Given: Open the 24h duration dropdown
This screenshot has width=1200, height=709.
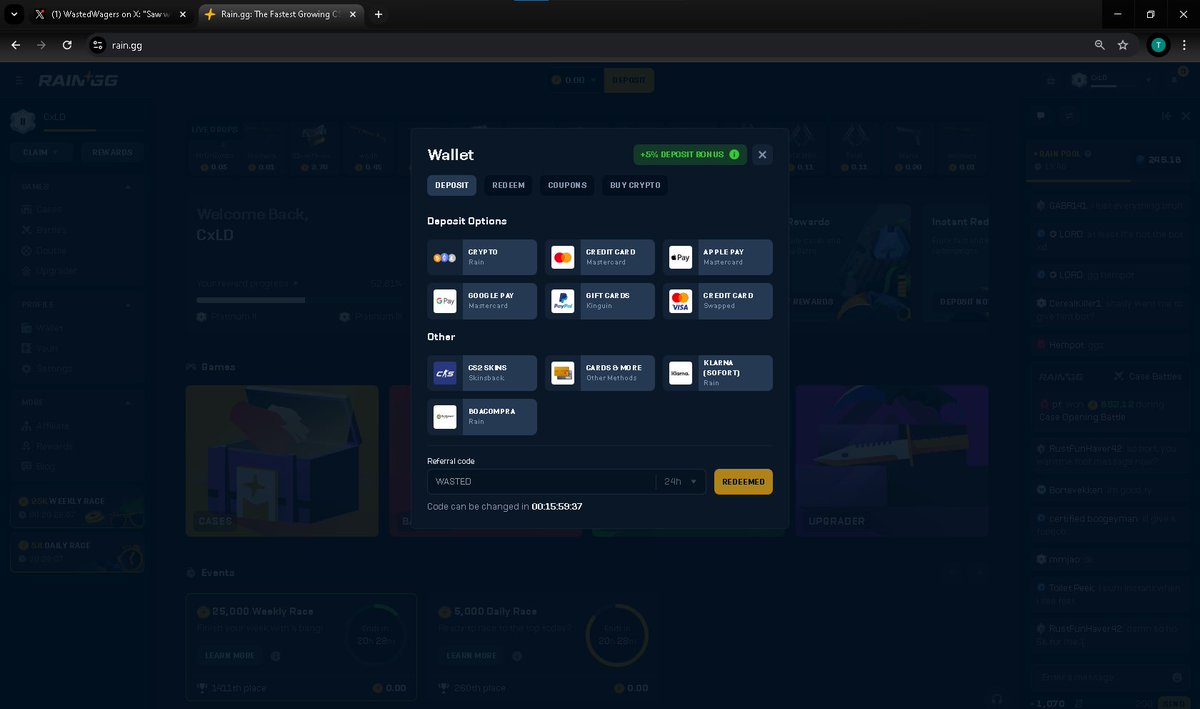Looking at the screenshot, I should [680, 482].
